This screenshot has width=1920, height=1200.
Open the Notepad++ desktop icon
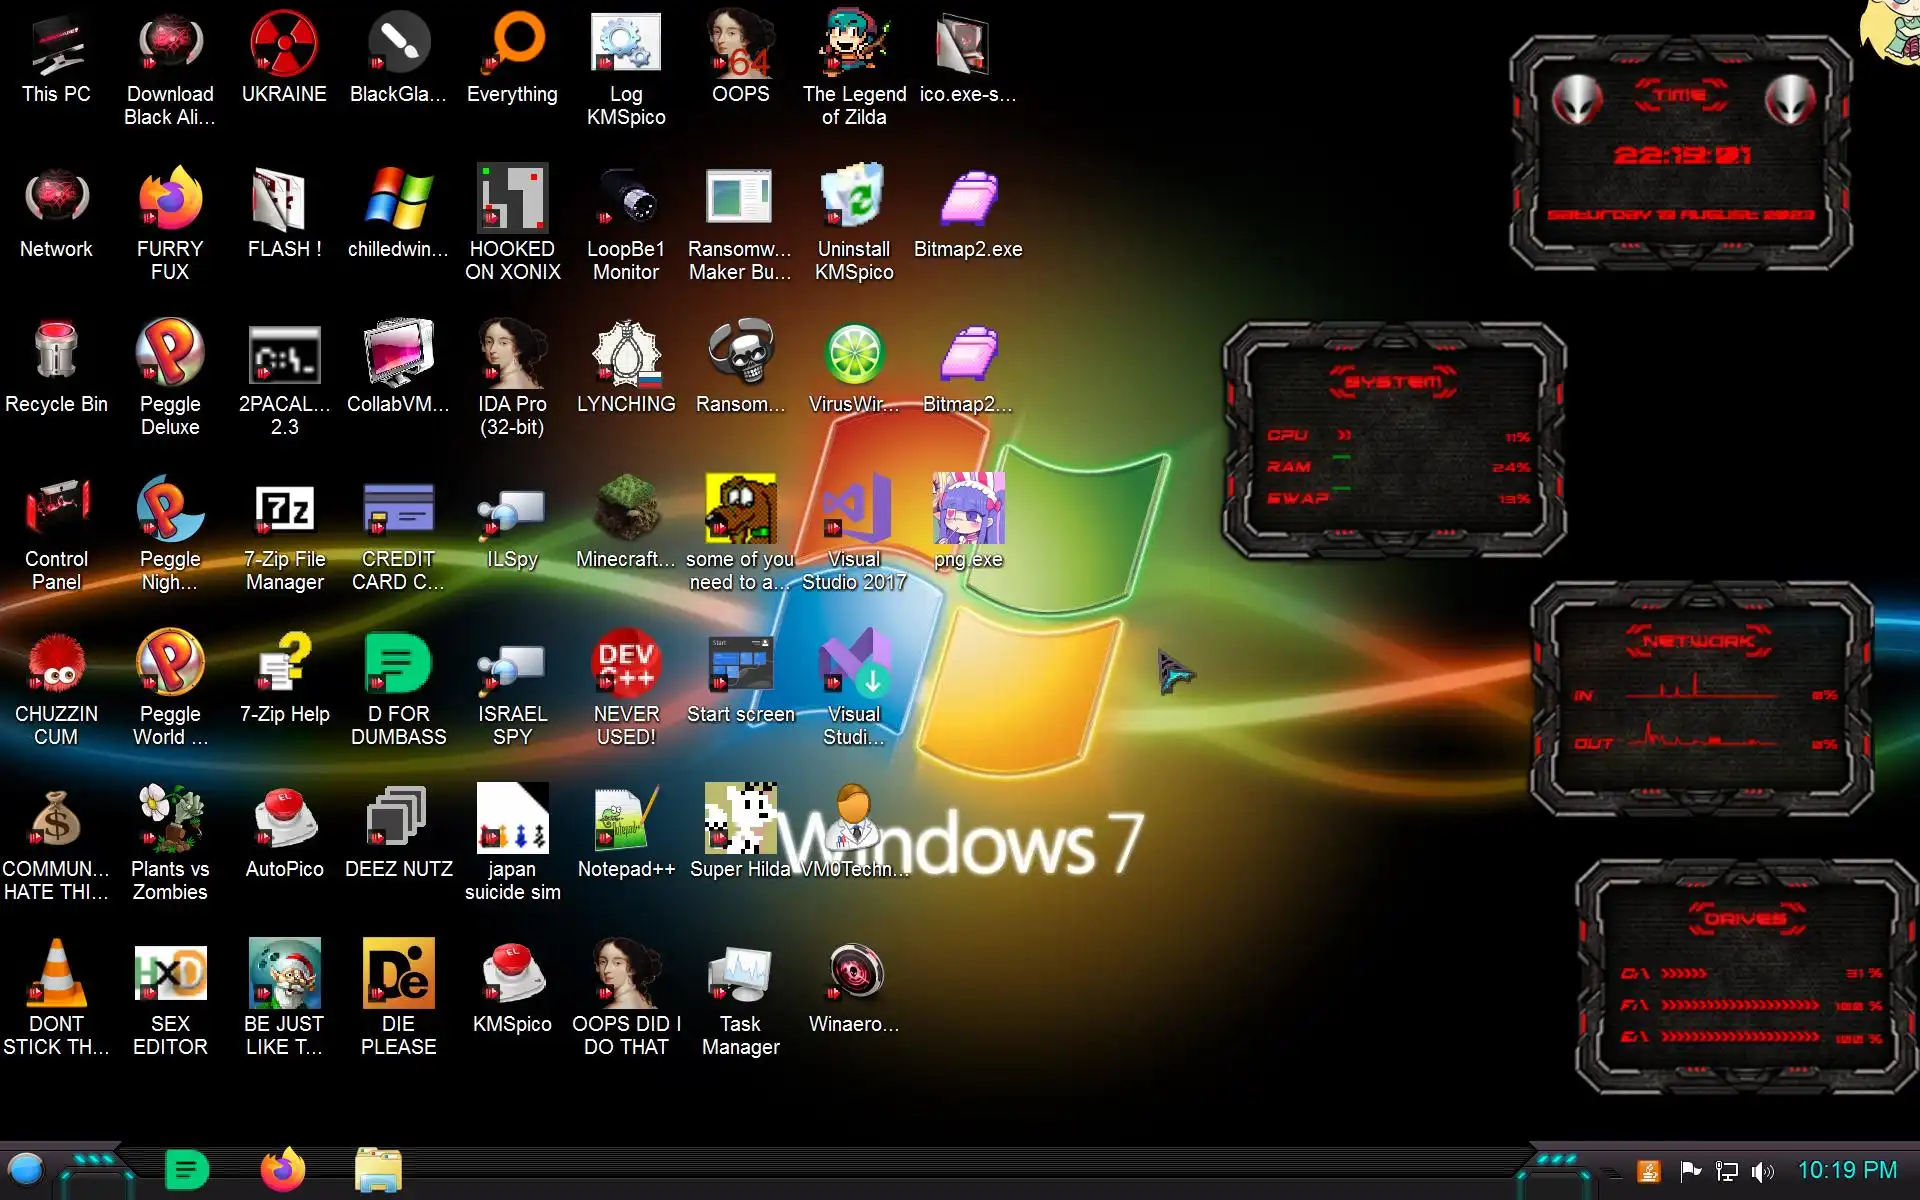626,820
